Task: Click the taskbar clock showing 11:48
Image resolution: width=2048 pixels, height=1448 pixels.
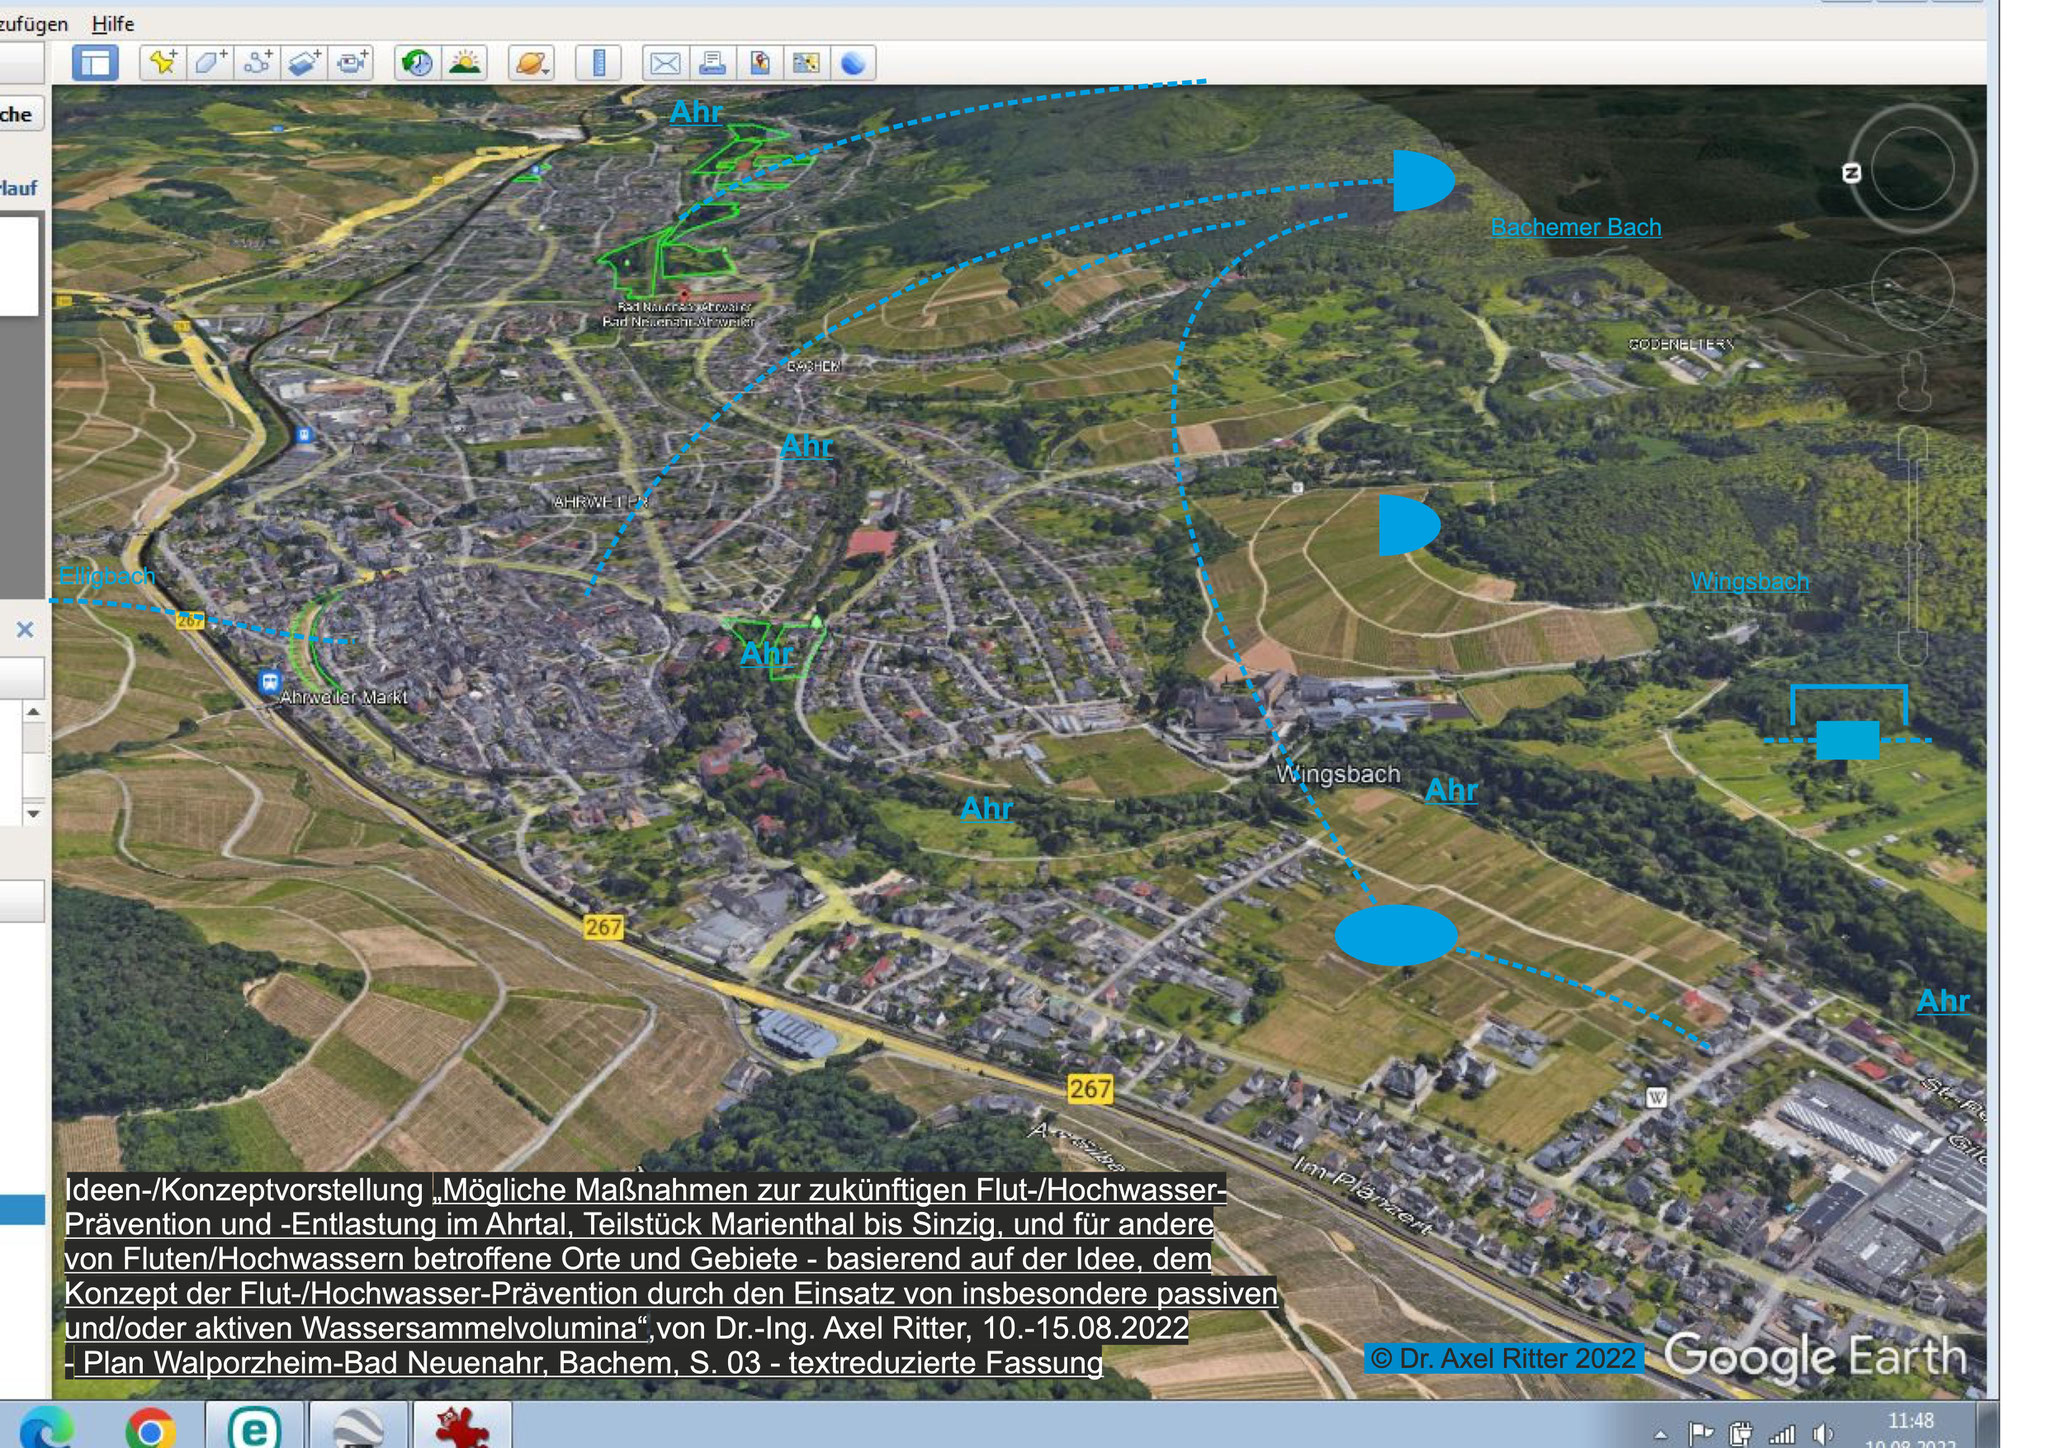Action: click(x=1911, y=1420)
